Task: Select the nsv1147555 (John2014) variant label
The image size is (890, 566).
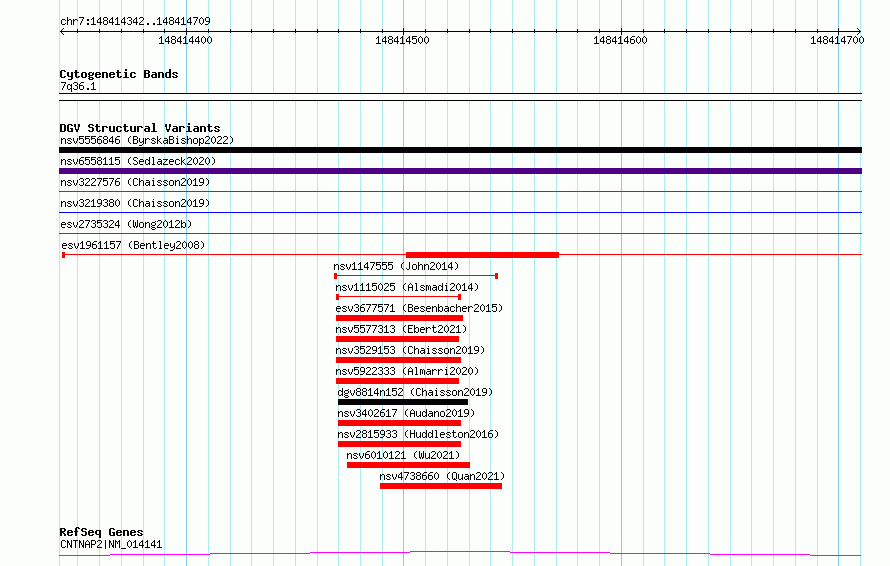Action: point(396,267)
